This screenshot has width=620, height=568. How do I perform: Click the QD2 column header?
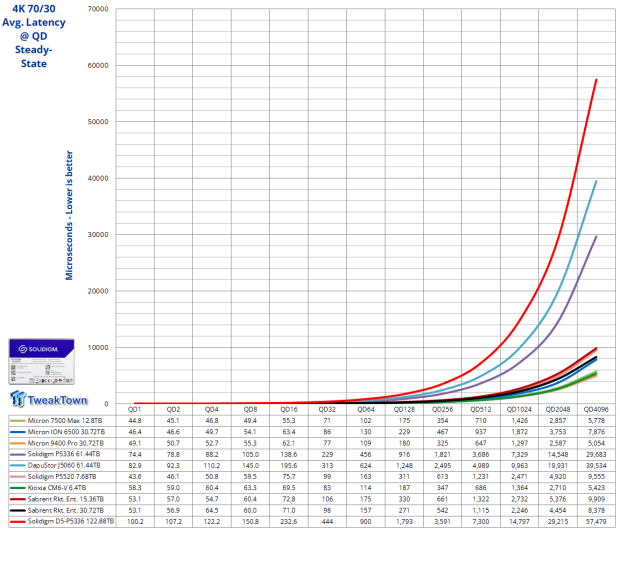pyautogui.click(x=173, y=409)
